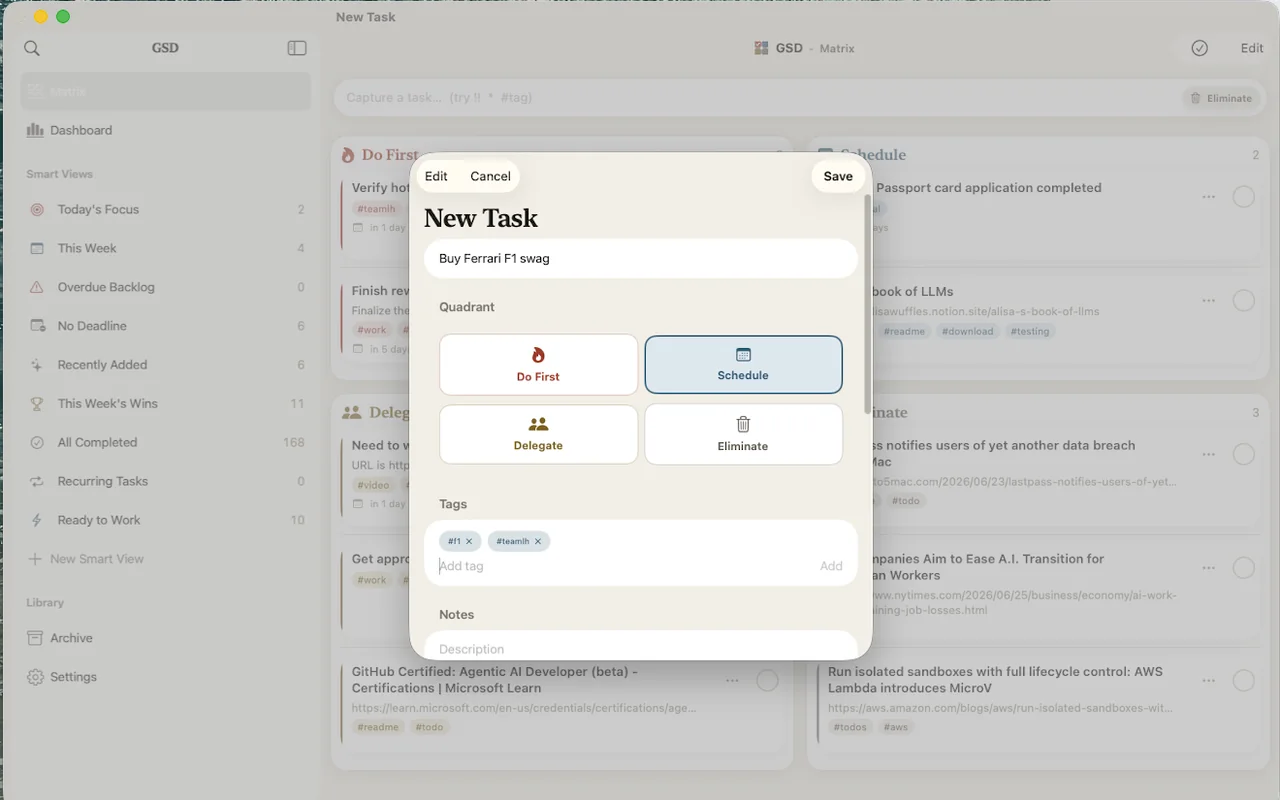Click the #readme tag on GitHub task
Screen dimensions: 1280x800
[378, 727]
